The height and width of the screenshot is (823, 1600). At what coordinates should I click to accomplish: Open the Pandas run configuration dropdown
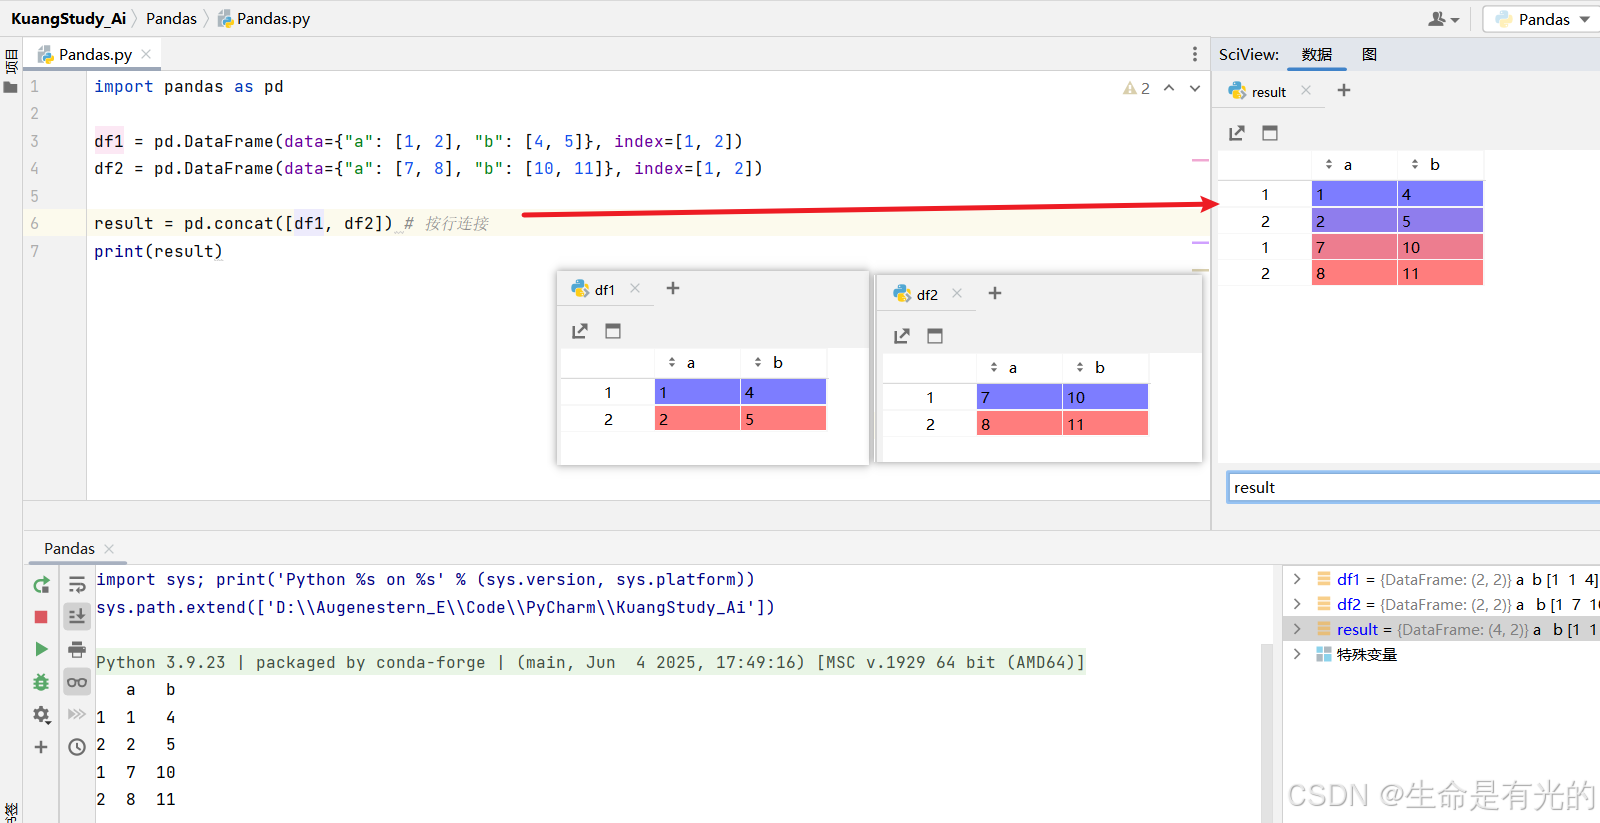point(1541,19)
